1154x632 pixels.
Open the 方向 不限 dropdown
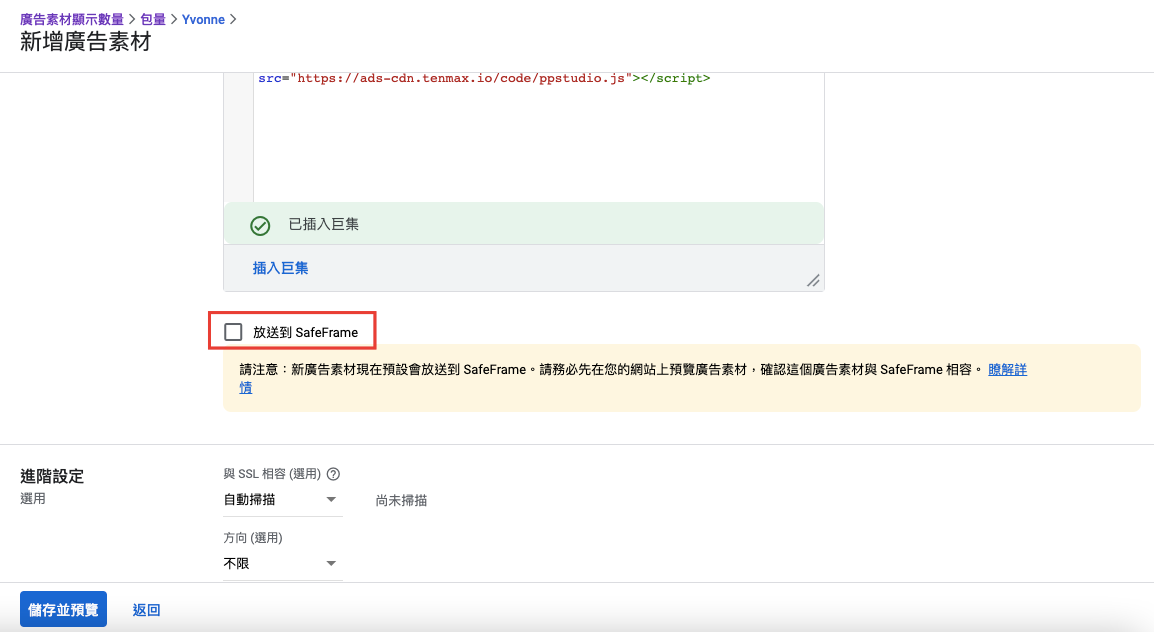tap(283, 564)
